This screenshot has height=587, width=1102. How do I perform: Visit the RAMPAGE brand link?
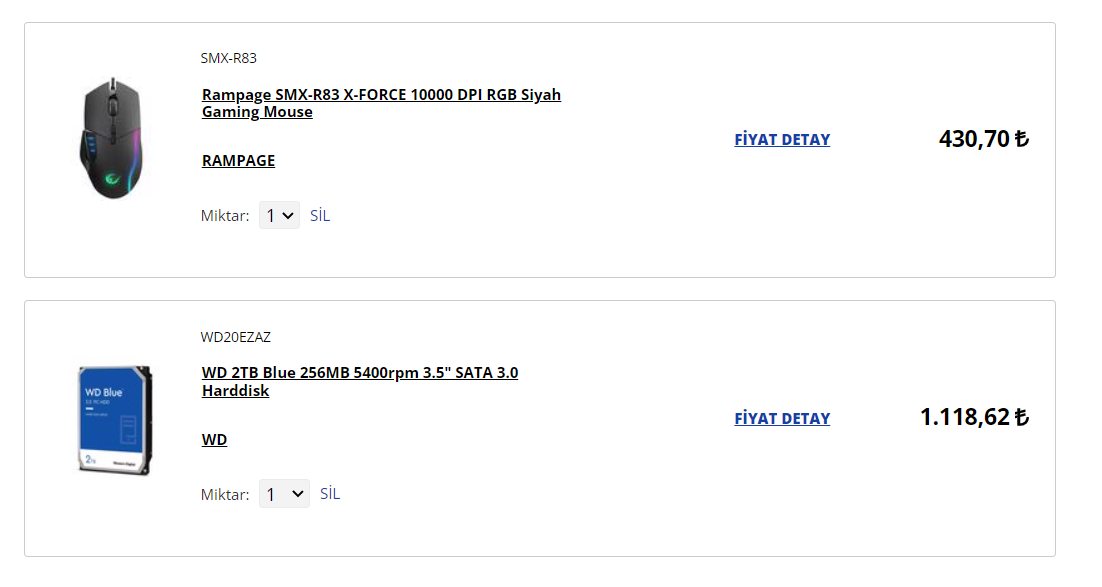[238, 160]
